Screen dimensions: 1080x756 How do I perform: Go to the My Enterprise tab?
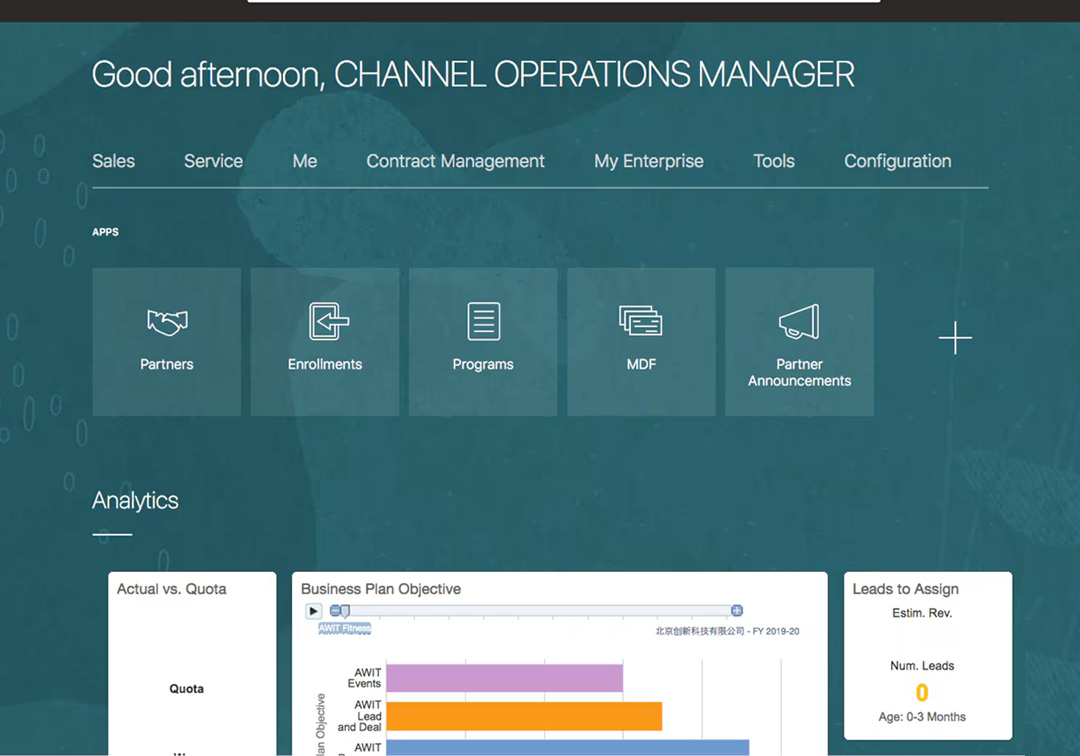pos(649,161)
